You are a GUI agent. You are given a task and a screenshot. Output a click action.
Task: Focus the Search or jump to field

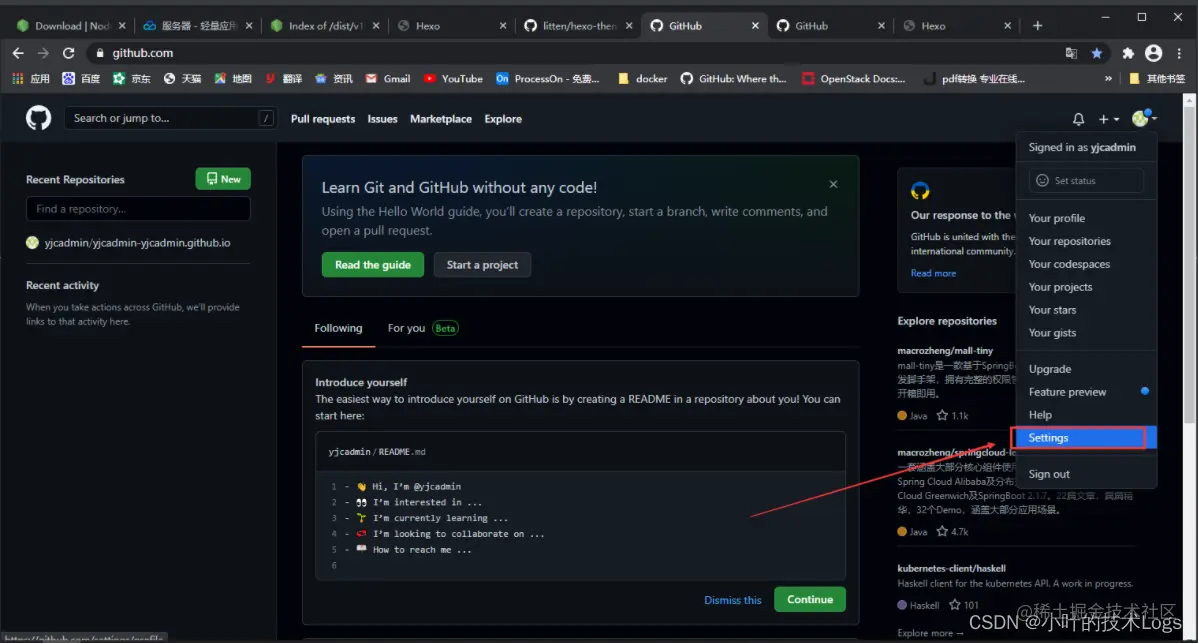(x=170, y=118)
